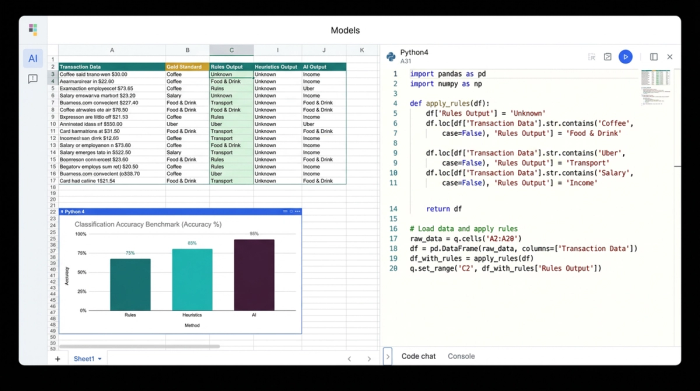700x391 pixels.
Task: Click the Heuristics Output header cell
Action: tap(277, 67)
